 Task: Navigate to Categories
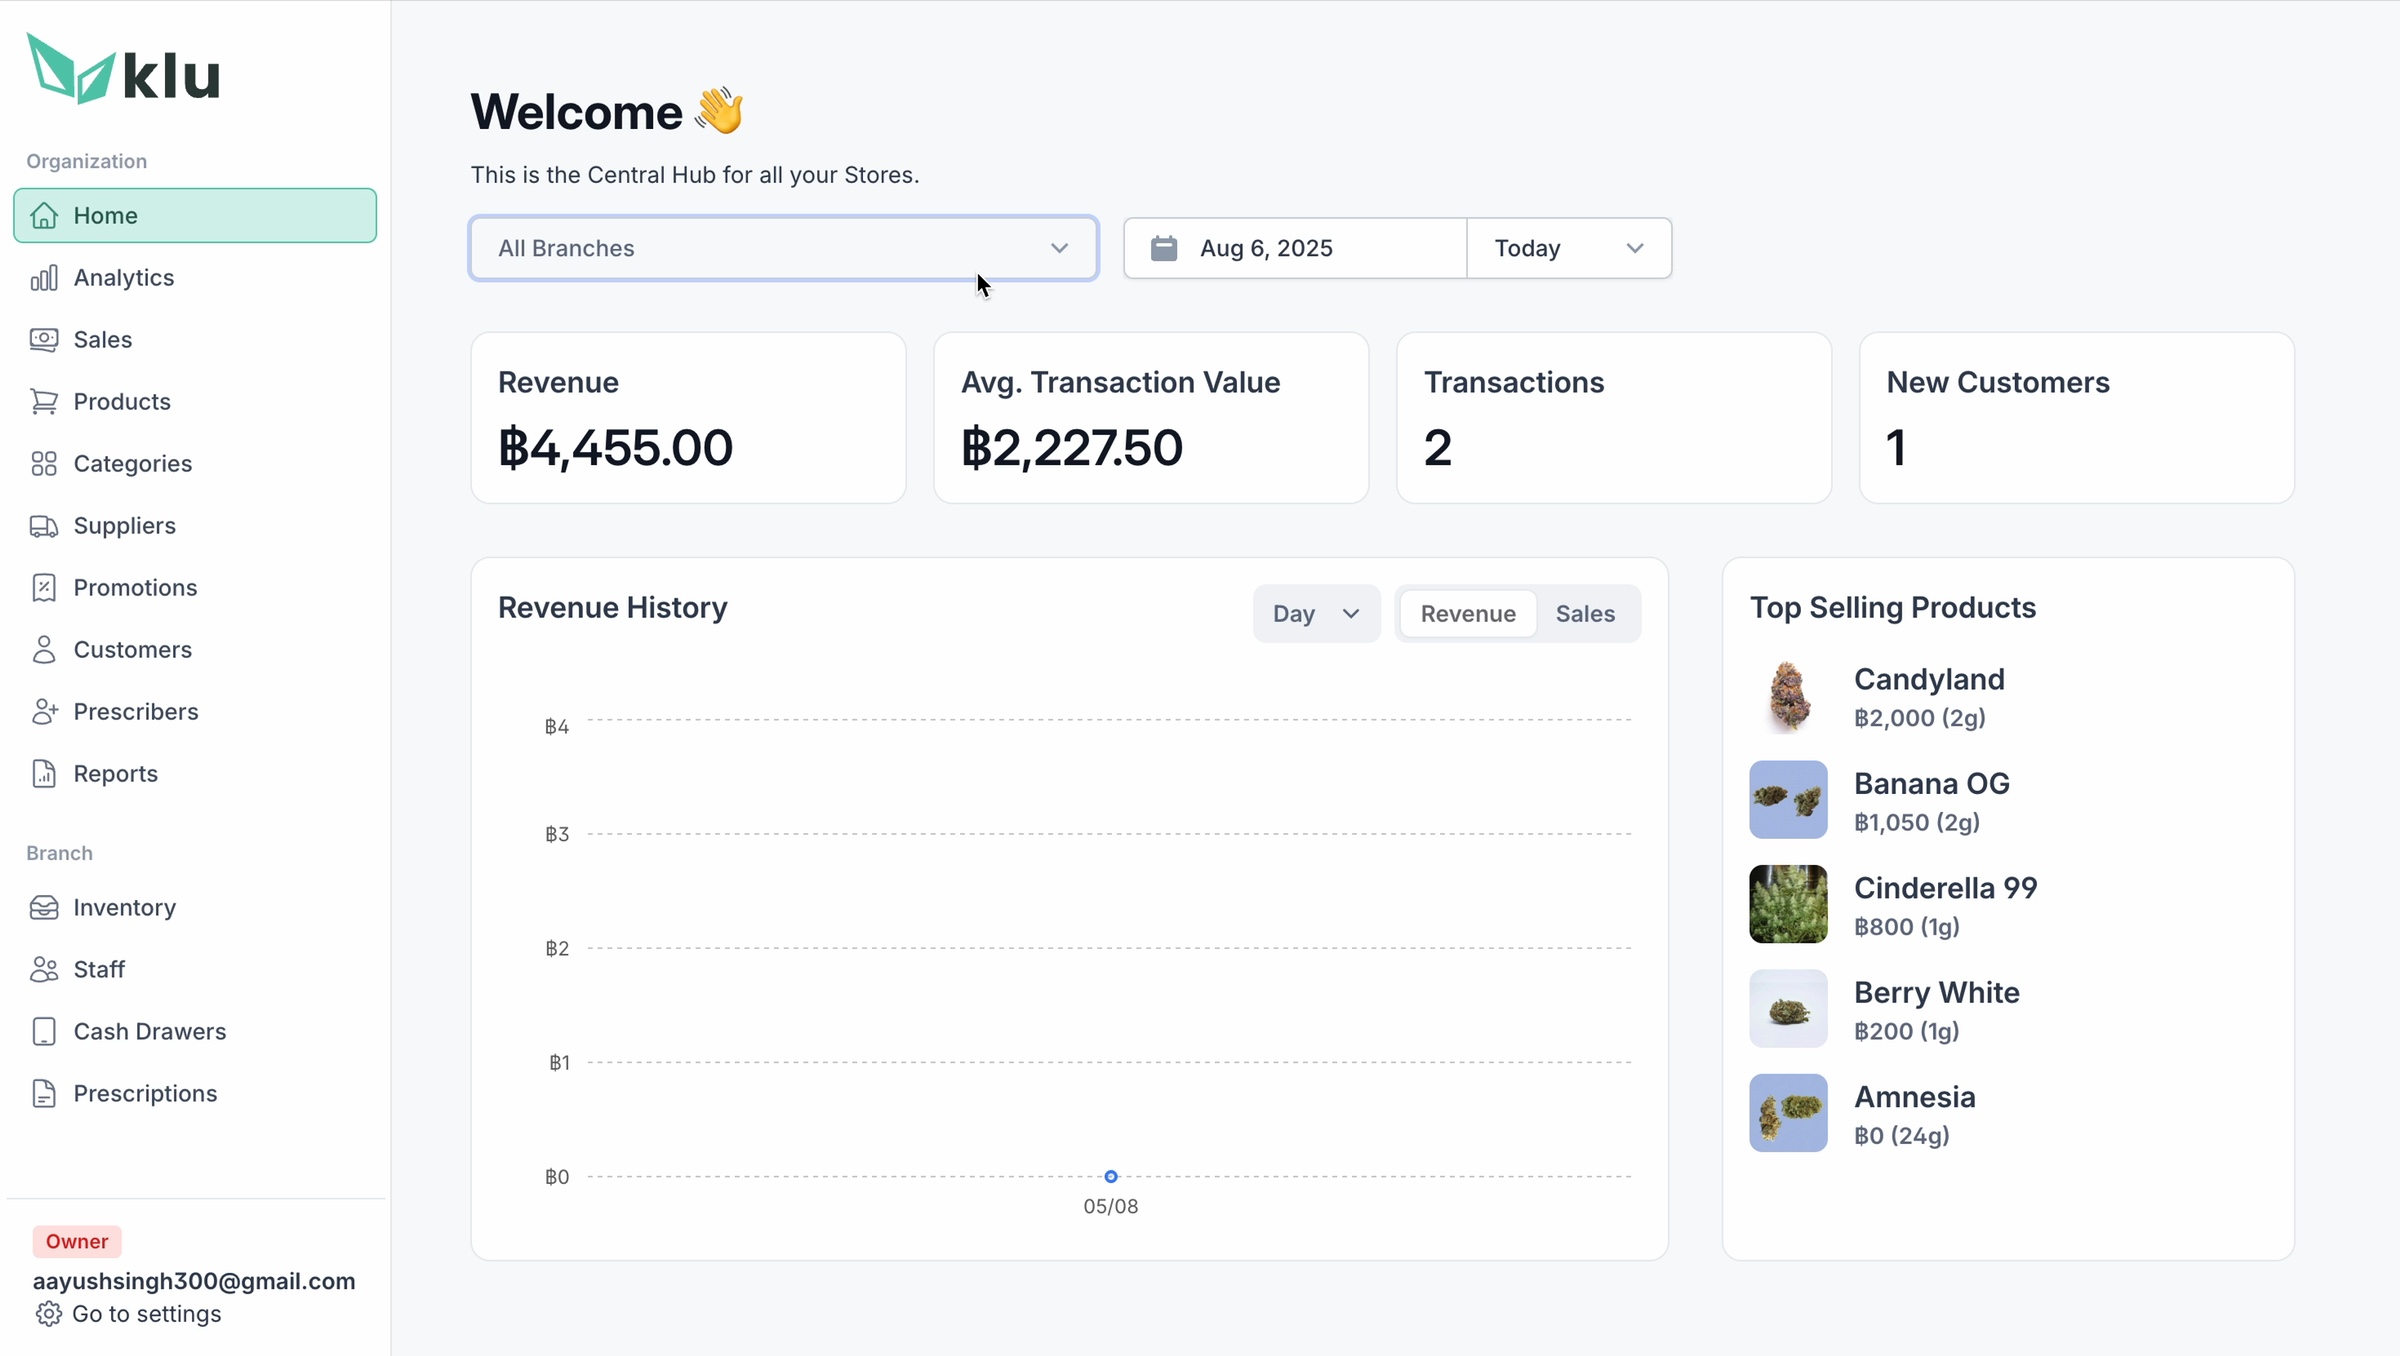tap(195, 463)
